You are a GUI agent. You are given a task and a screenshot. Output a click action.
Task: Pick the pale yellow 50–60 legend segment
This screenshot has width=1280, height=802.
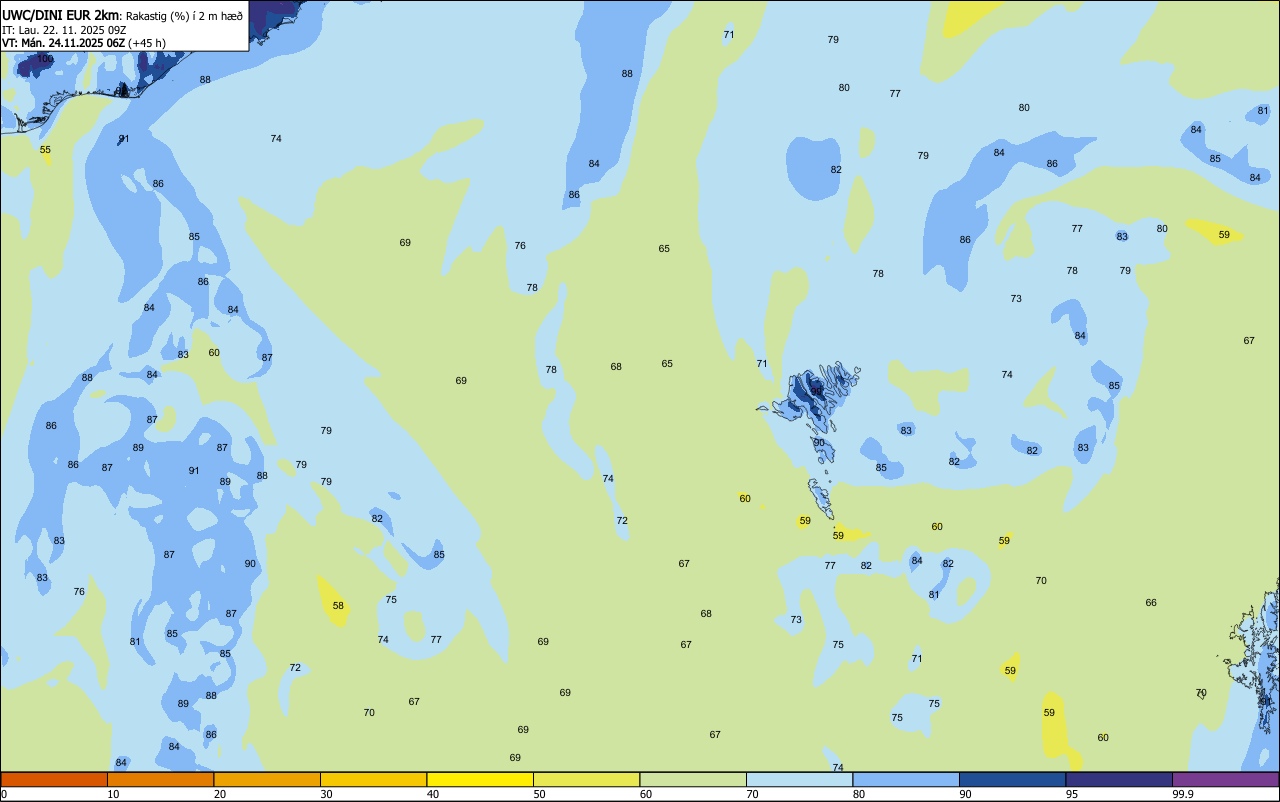[586, 779]
